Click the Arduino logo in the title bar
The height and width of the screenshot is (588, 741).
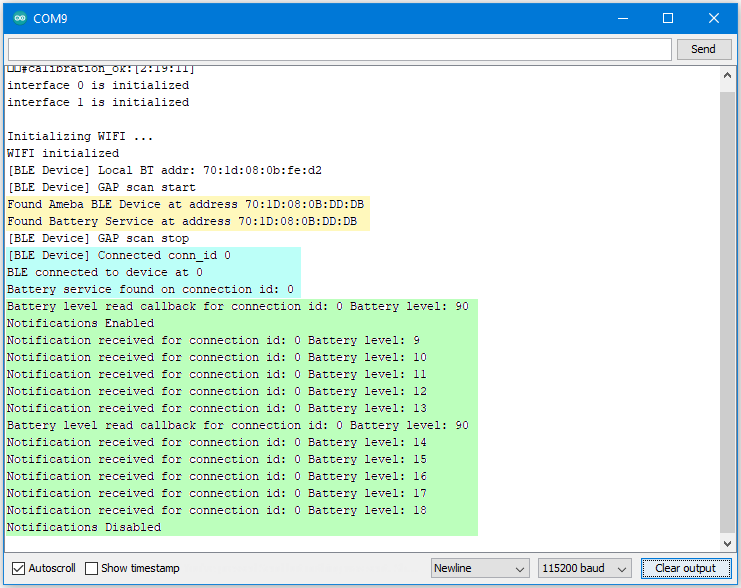(x=20, y=18)
